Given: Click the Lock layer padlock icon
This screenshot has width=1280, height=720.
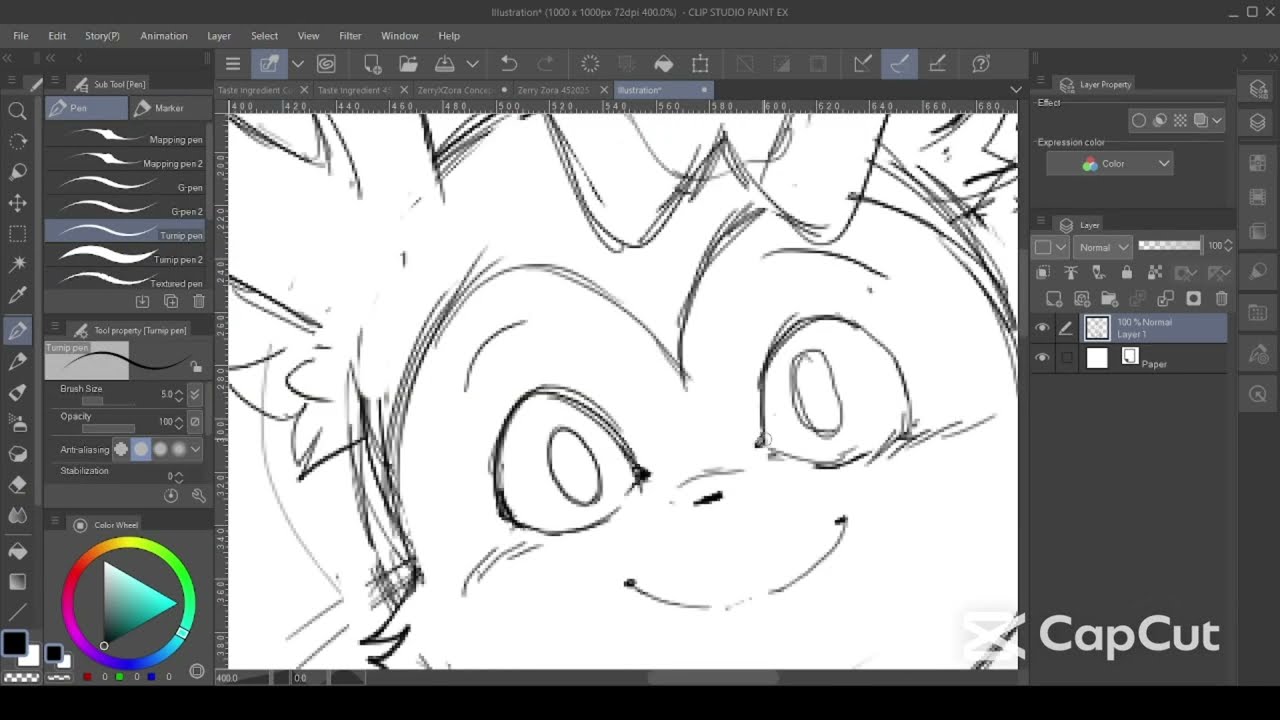Looking at the screenshot, I should 1127,272.
